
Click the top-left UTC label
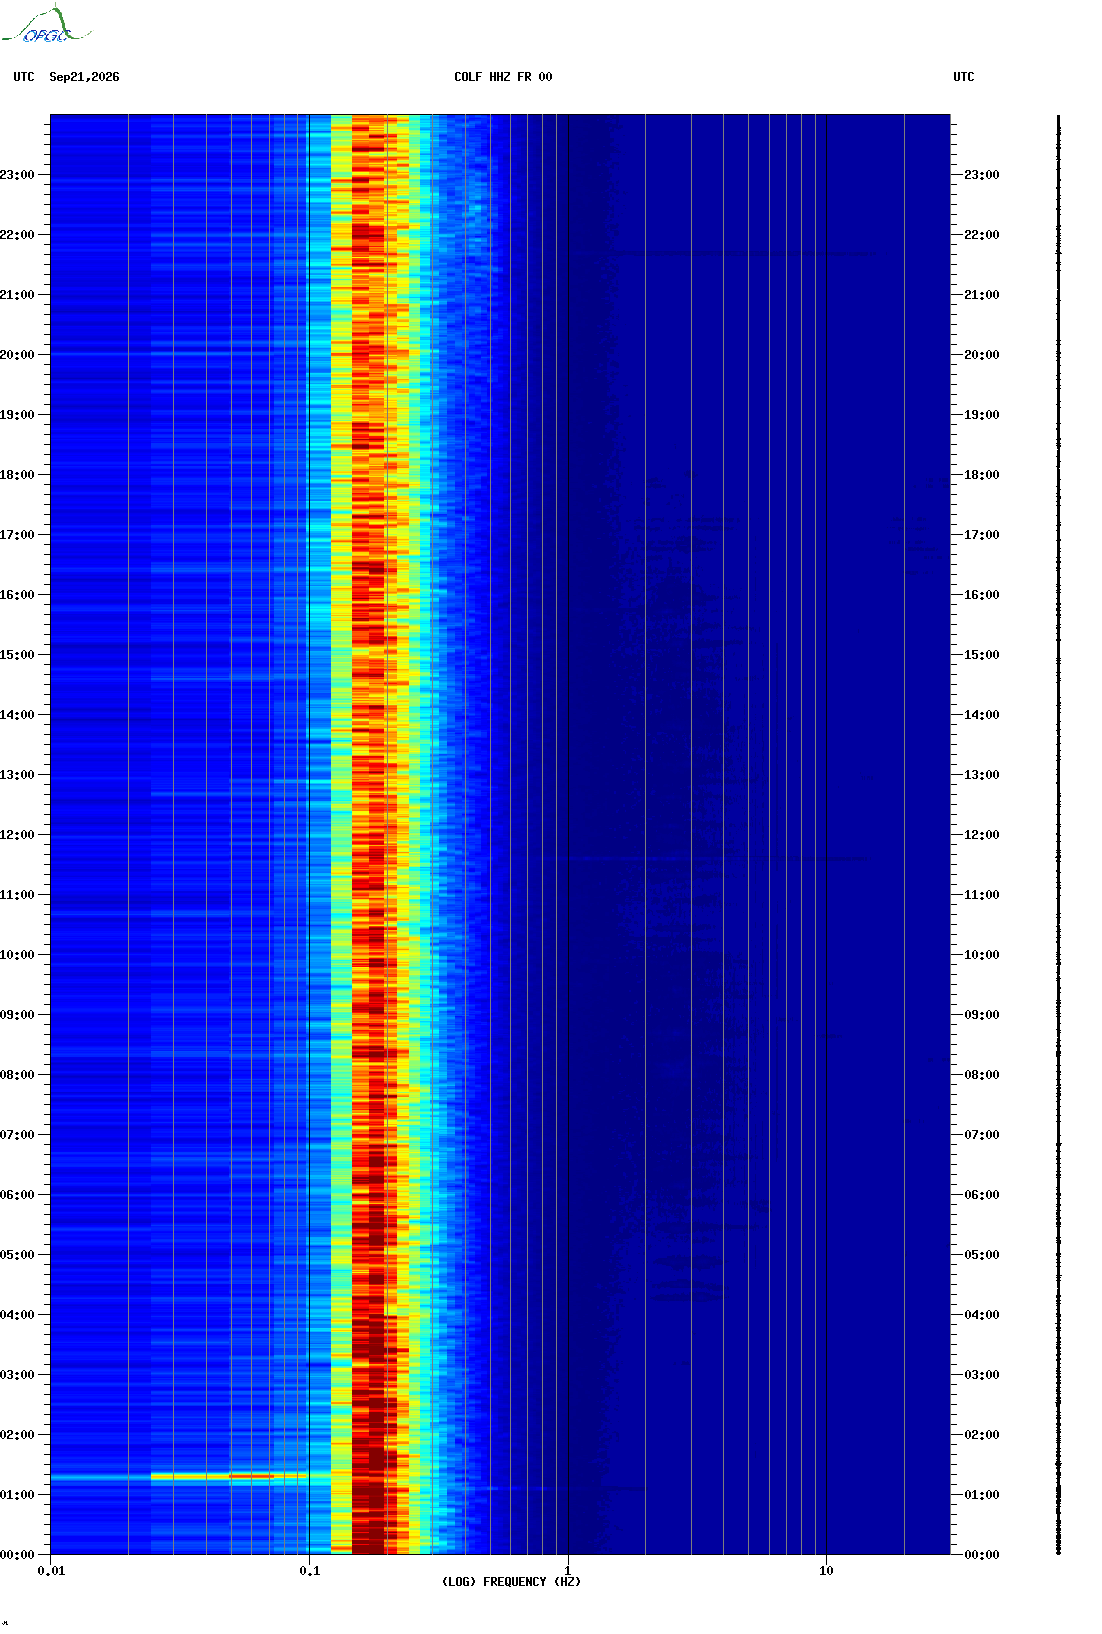click(24, 77)
